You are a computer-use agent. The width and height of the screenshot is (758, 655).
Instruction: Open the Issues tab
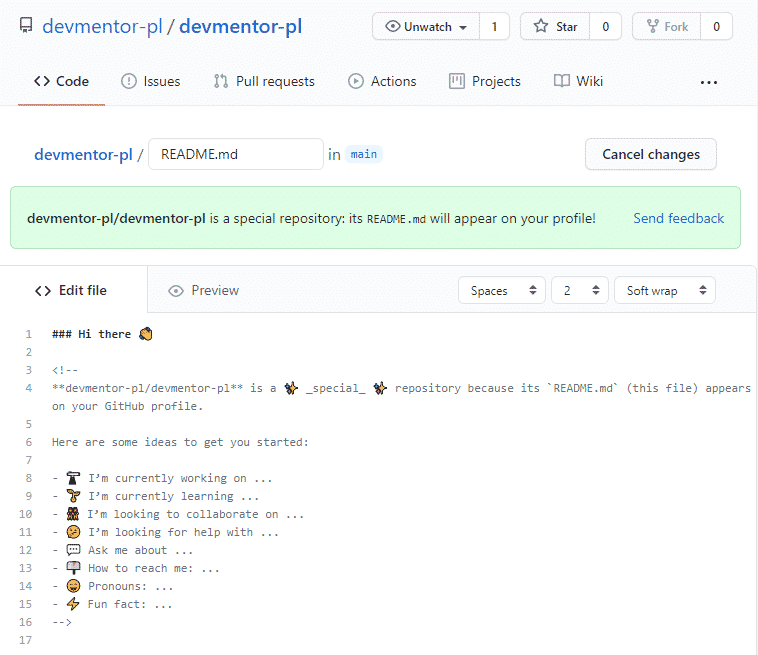point(150,81)
